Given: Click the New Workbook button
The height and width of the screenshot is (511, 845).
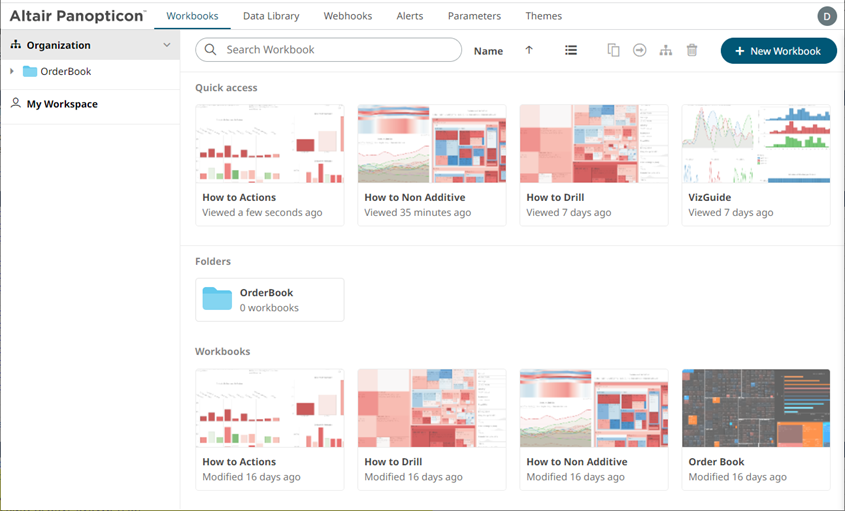Looking at the screenshot, I should coord(779,51).
